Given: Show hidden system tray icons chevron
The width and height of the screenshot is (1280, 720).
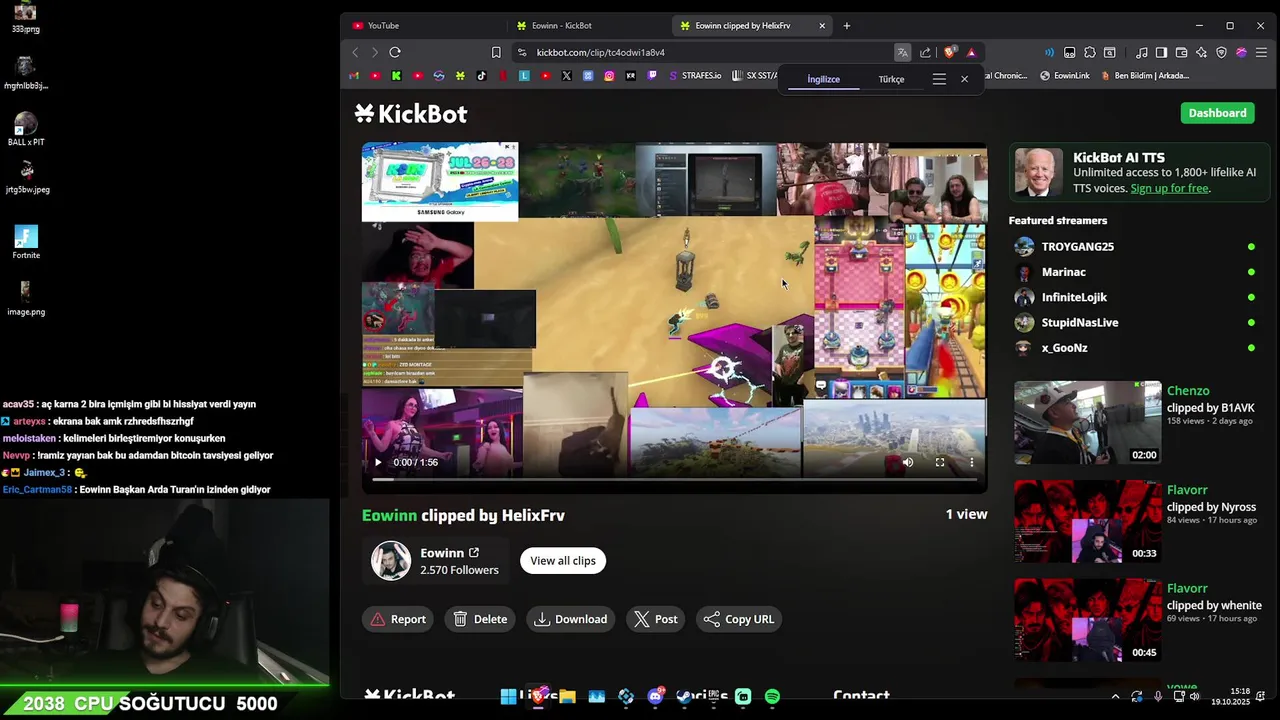Looking at the screenshot, I should tap(1116, 697).
